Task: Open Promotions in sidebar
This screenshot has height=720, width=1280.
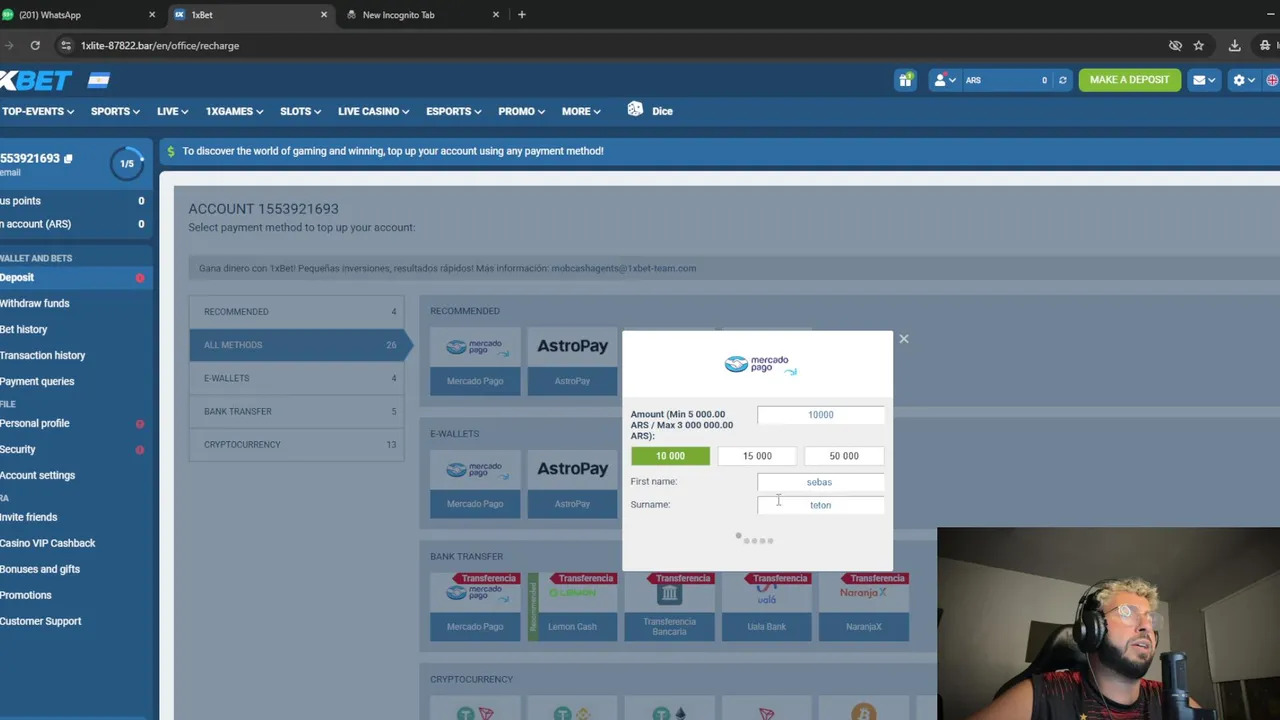Action: click(x=75, y=595)
